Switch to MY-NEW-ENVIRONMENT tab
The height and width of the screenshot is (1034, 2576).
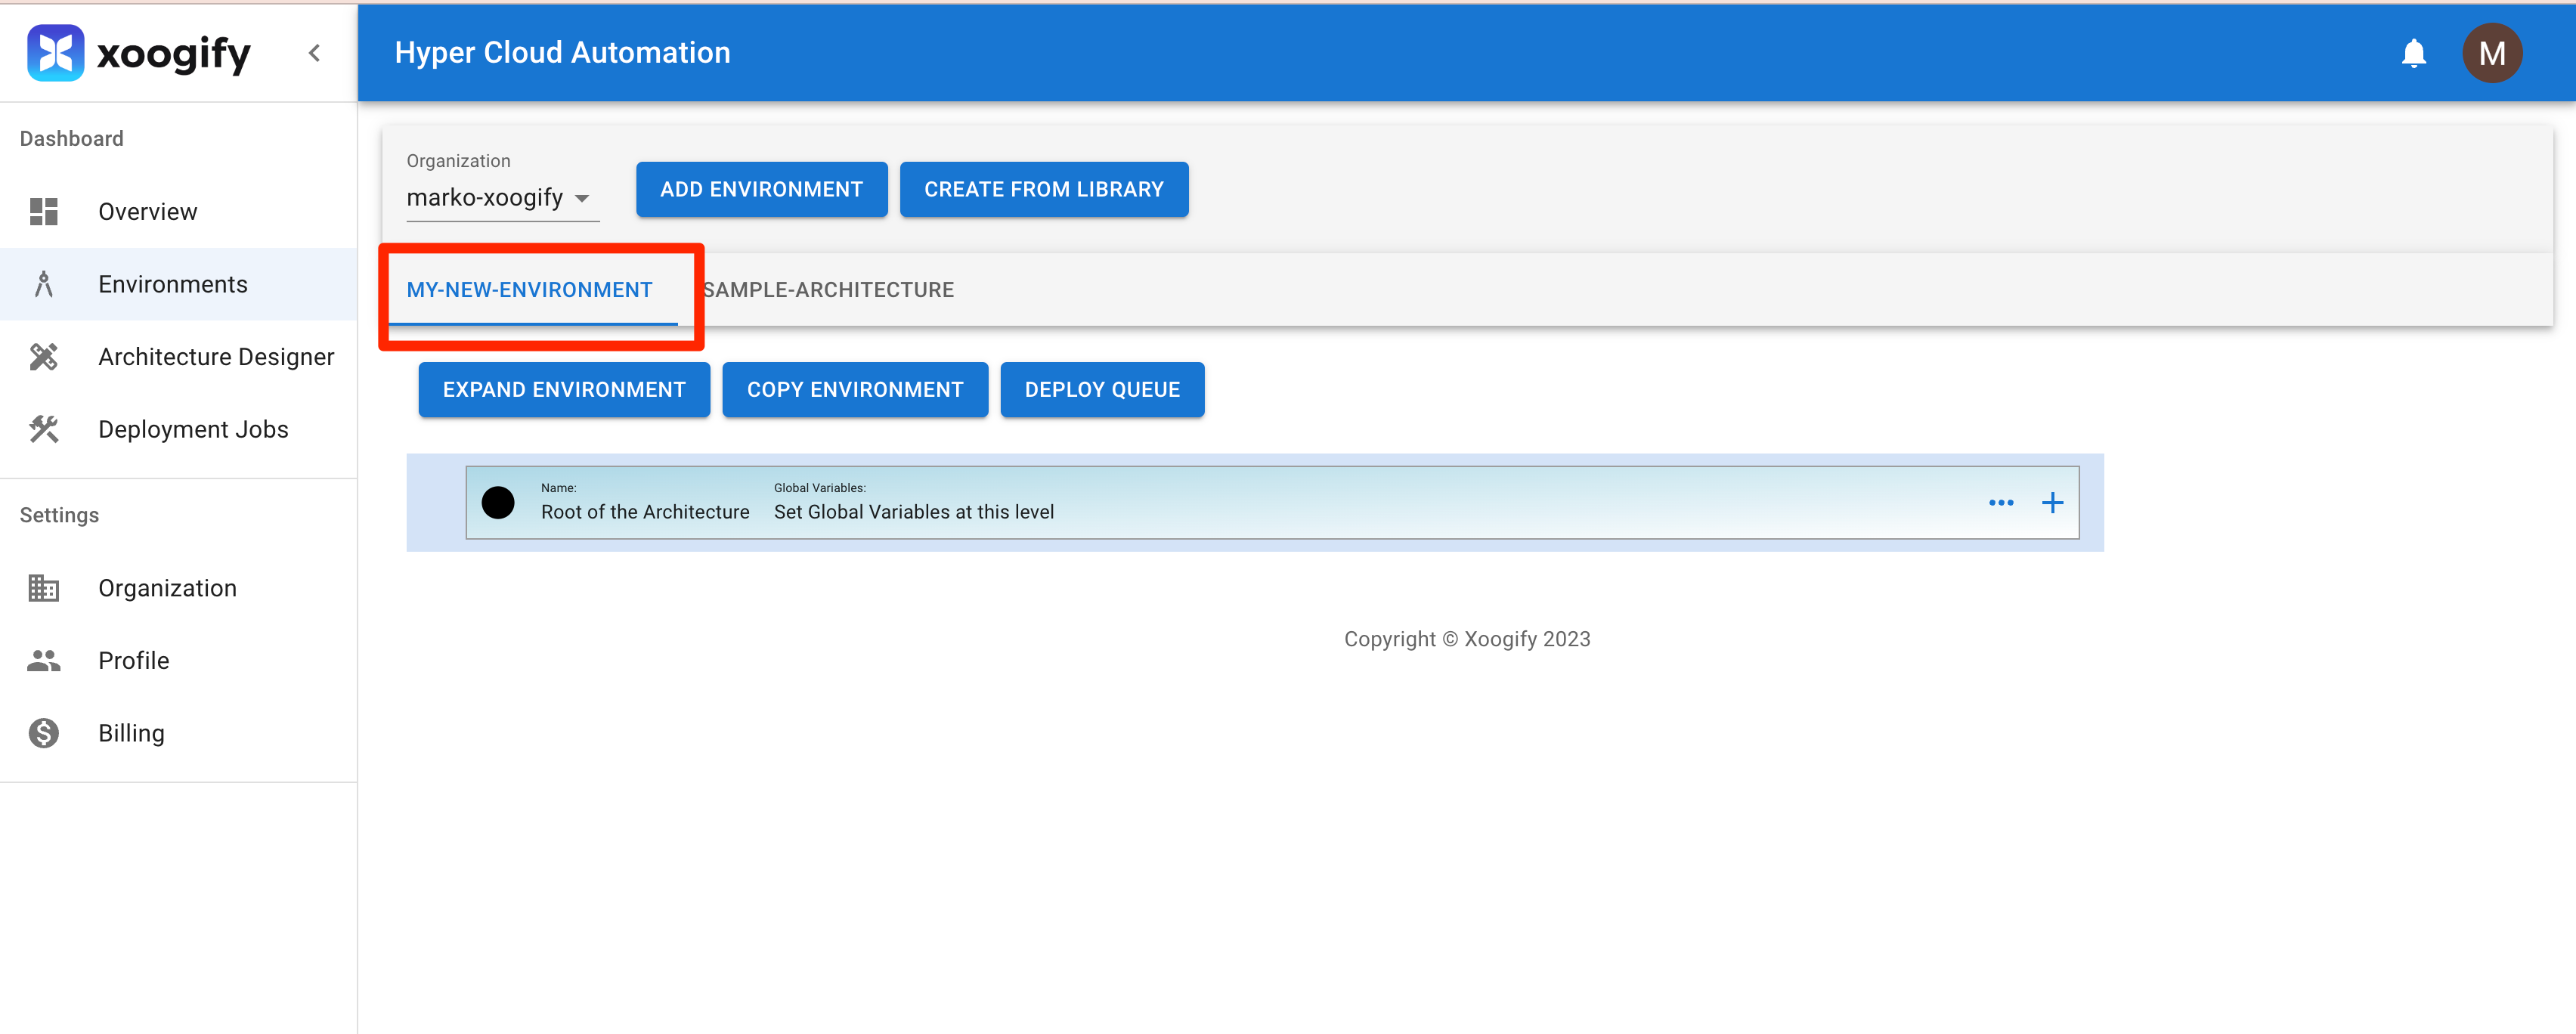529,290
